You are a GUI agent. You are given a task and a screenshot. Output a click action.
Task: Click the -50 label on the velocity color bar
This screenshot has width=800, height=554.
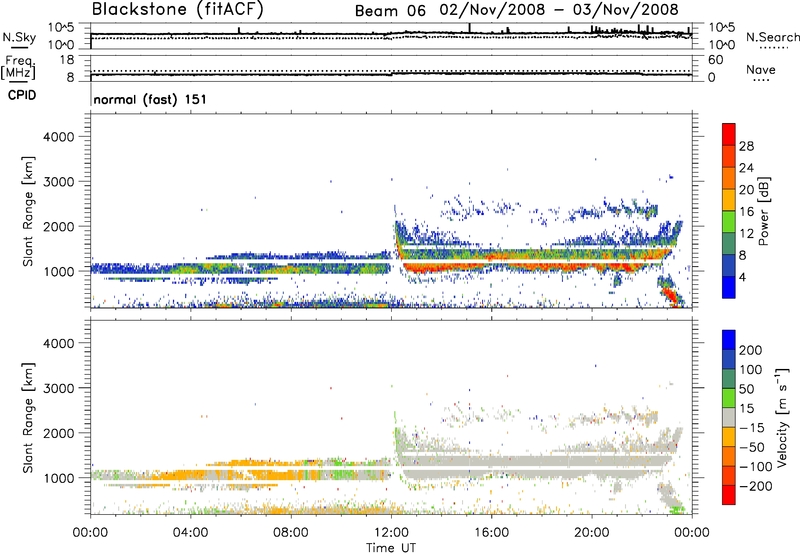click(x=752, y=447)
